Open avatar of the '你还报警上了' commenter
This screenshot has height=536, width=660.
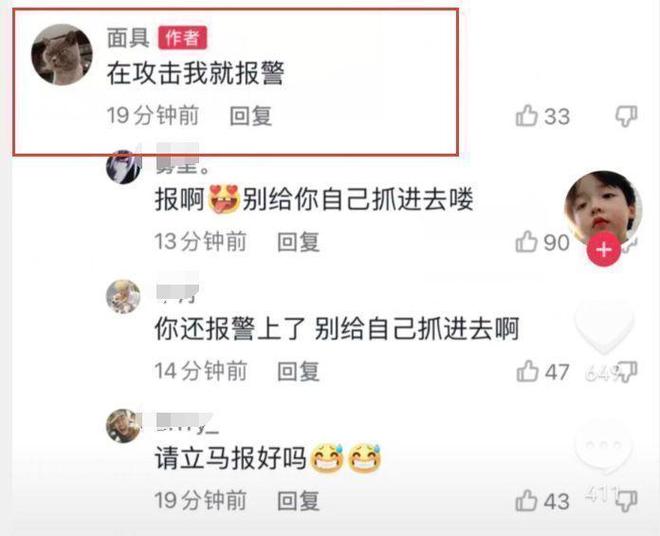coord(123,296)
